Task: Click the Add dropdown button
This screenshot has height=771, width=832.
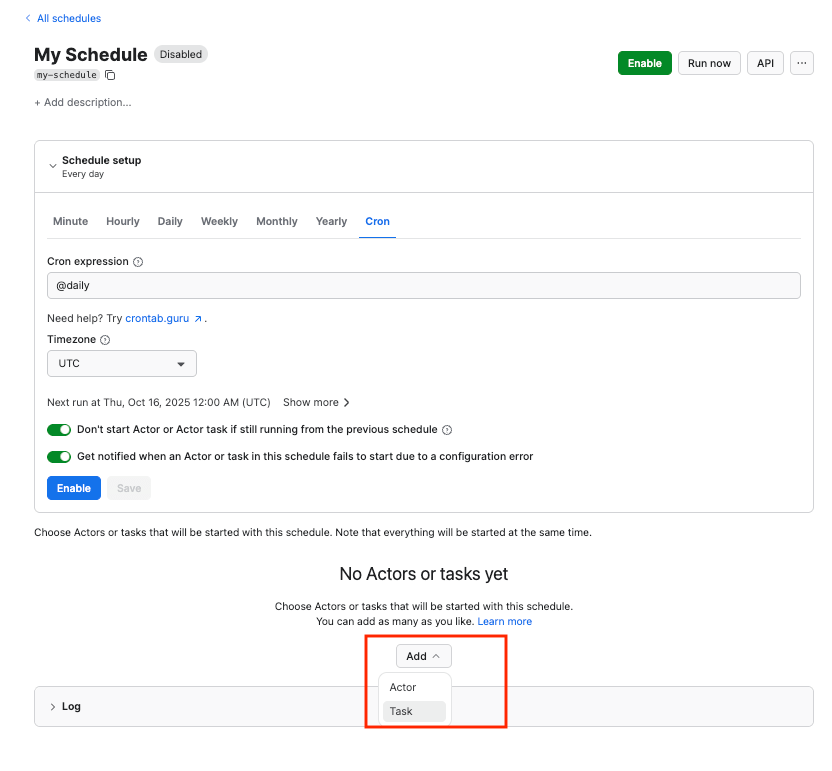Action: 423,656
